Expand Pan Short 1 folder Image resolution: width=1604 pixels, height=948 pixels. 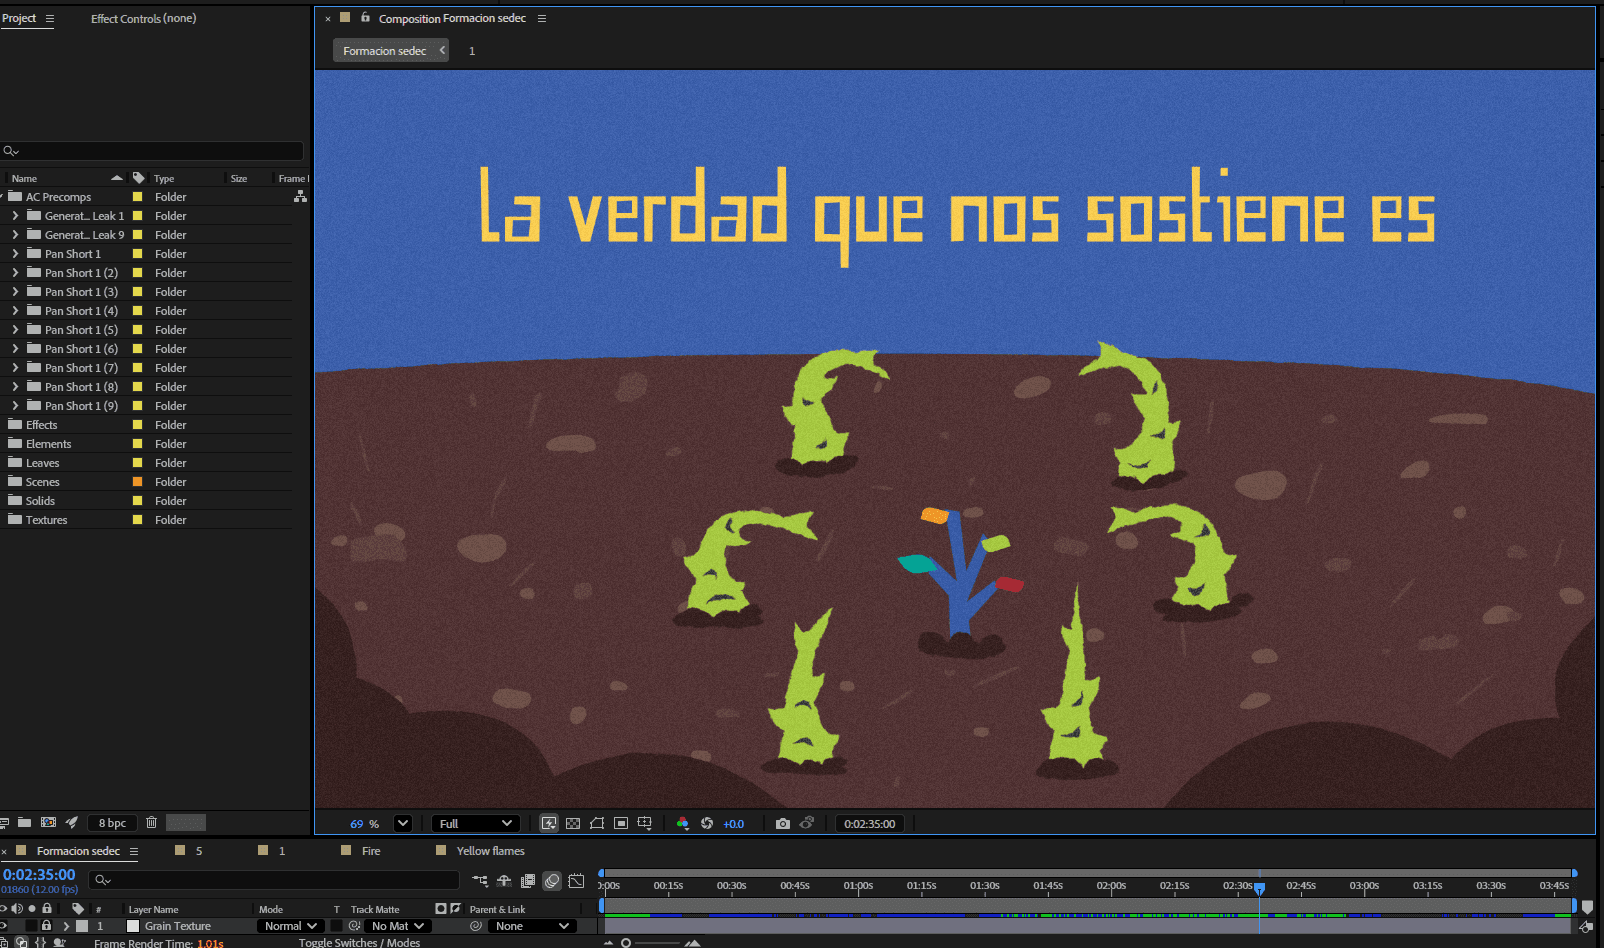point(15,254)
